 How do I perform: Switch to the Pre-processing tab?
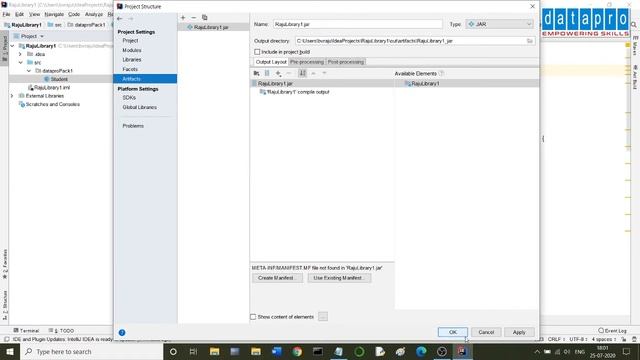[x=307, y=62]
